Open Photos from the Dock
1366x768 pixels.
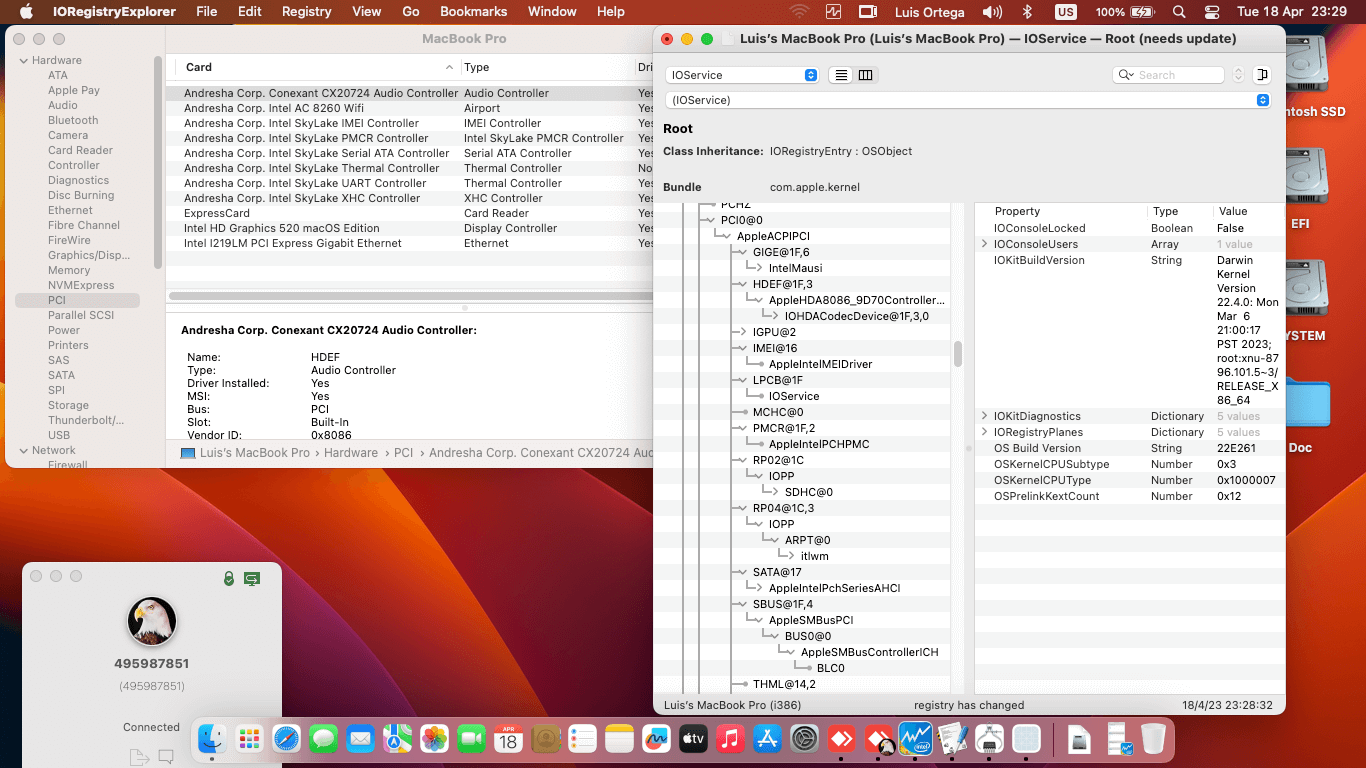434,739
